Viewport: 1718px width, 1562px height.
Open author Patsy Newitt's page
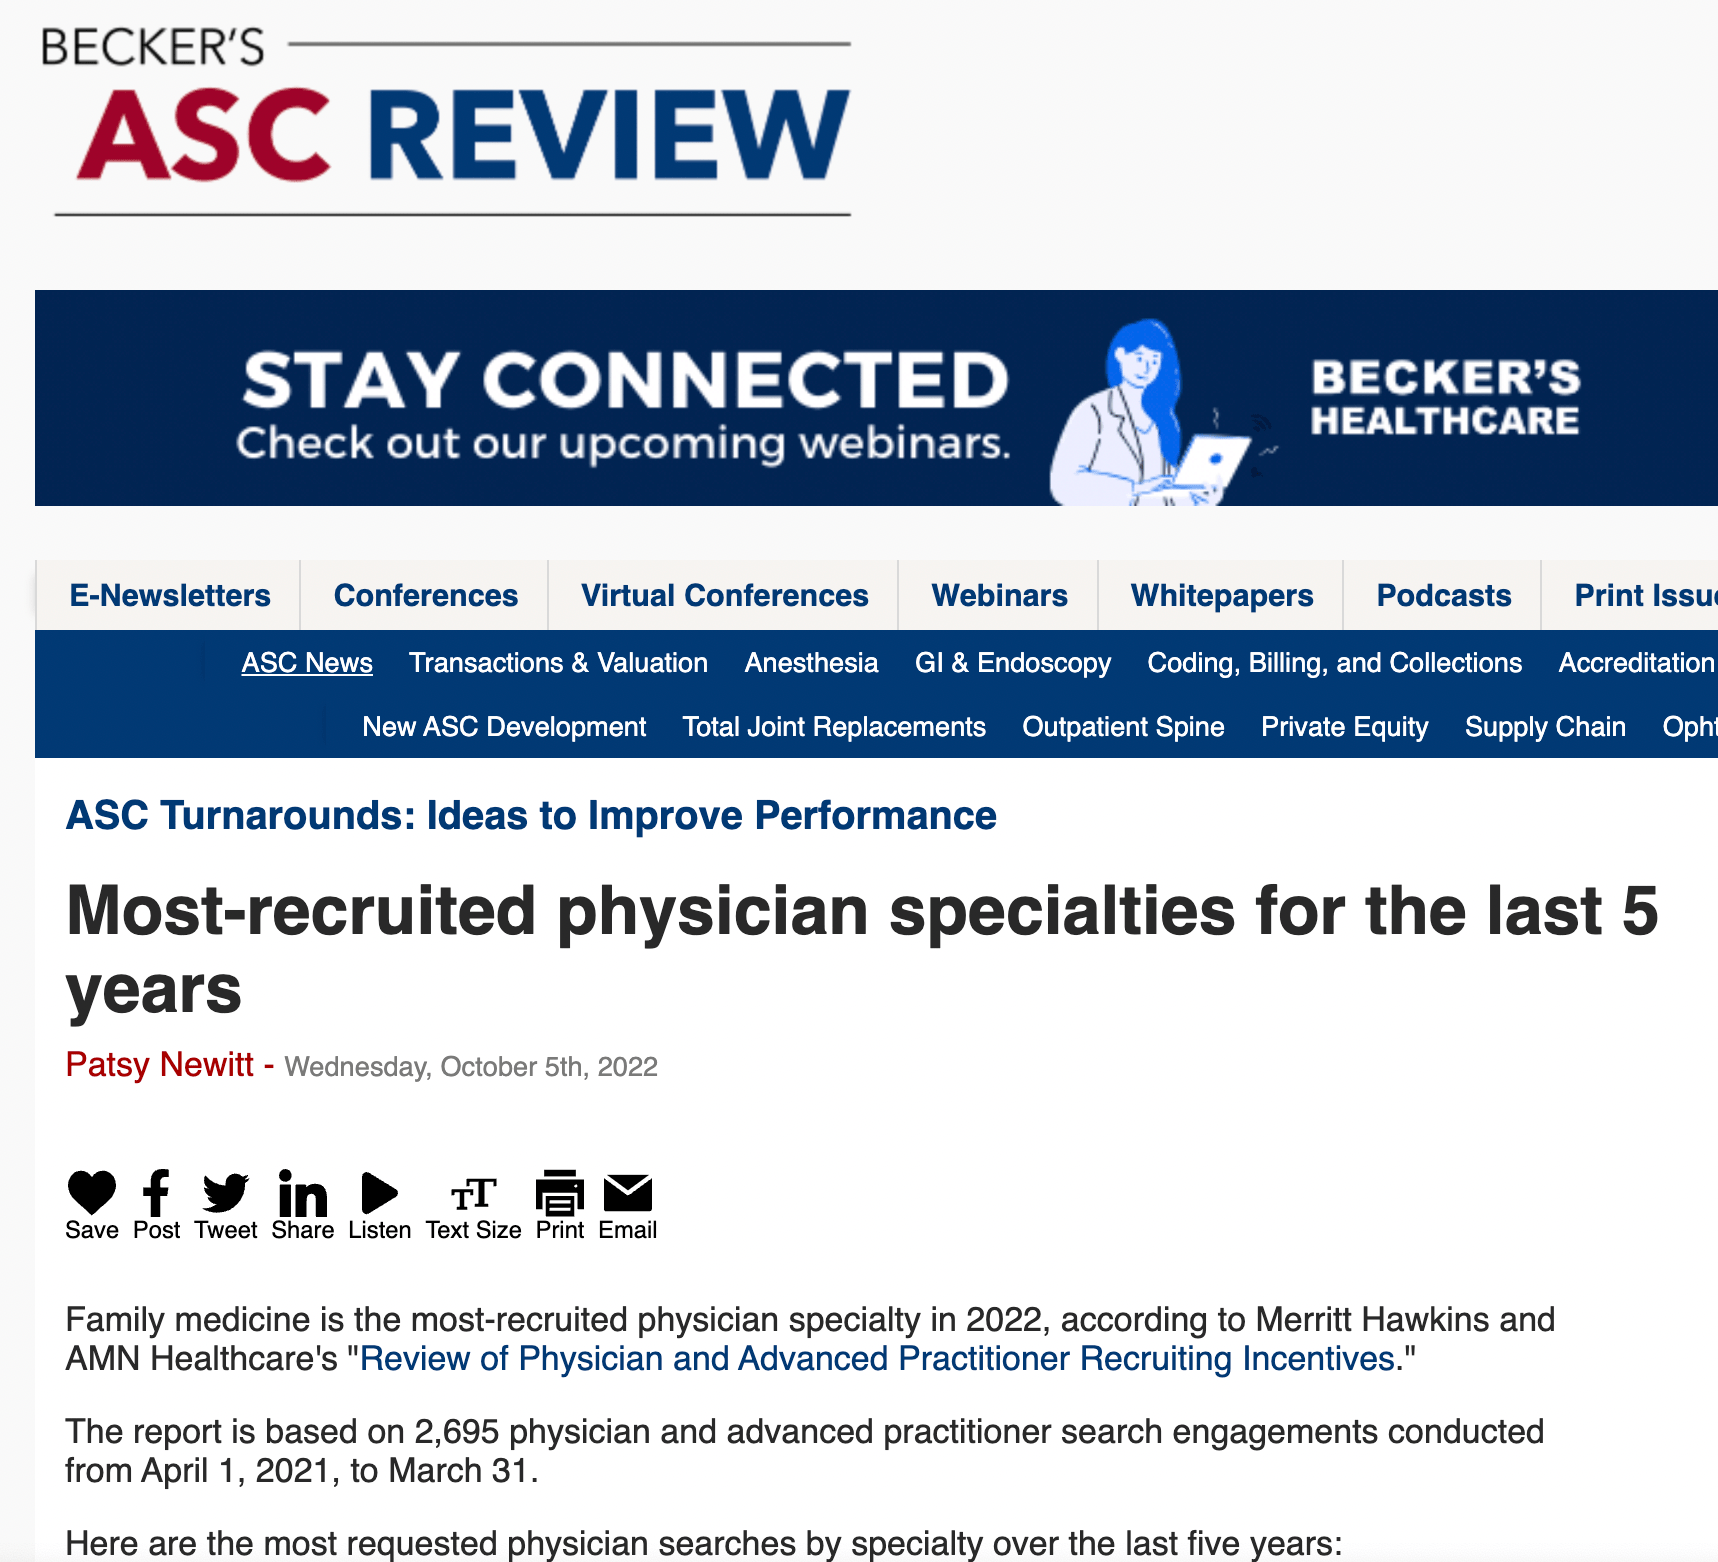(160, 1065)
